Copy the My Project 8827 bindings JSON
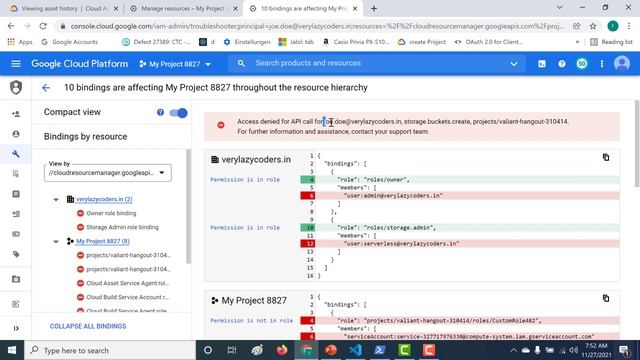This screenshot has width=640, height=360. pos(606,298)
